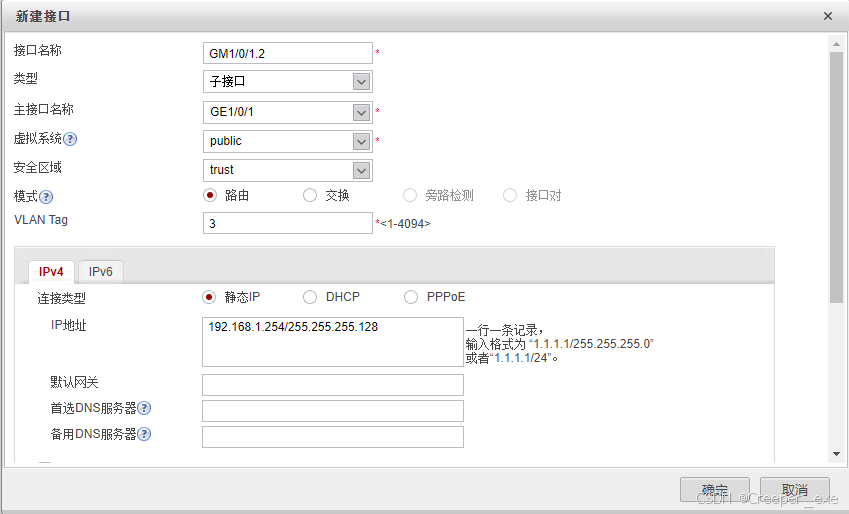Choose 静态IP connection type
Screen dimensions: 849x514
[209, 297]
